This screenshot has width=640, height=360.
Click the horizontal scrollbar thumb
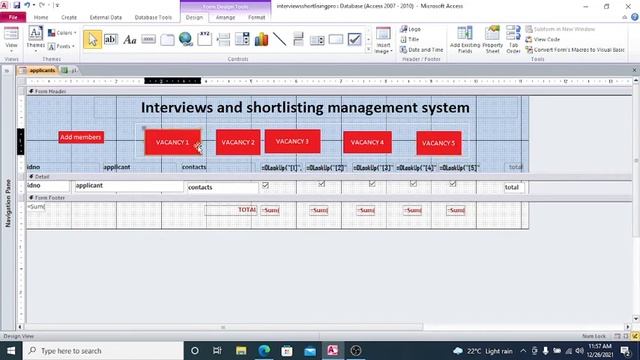pyautogui.click(x=223, y=327)
